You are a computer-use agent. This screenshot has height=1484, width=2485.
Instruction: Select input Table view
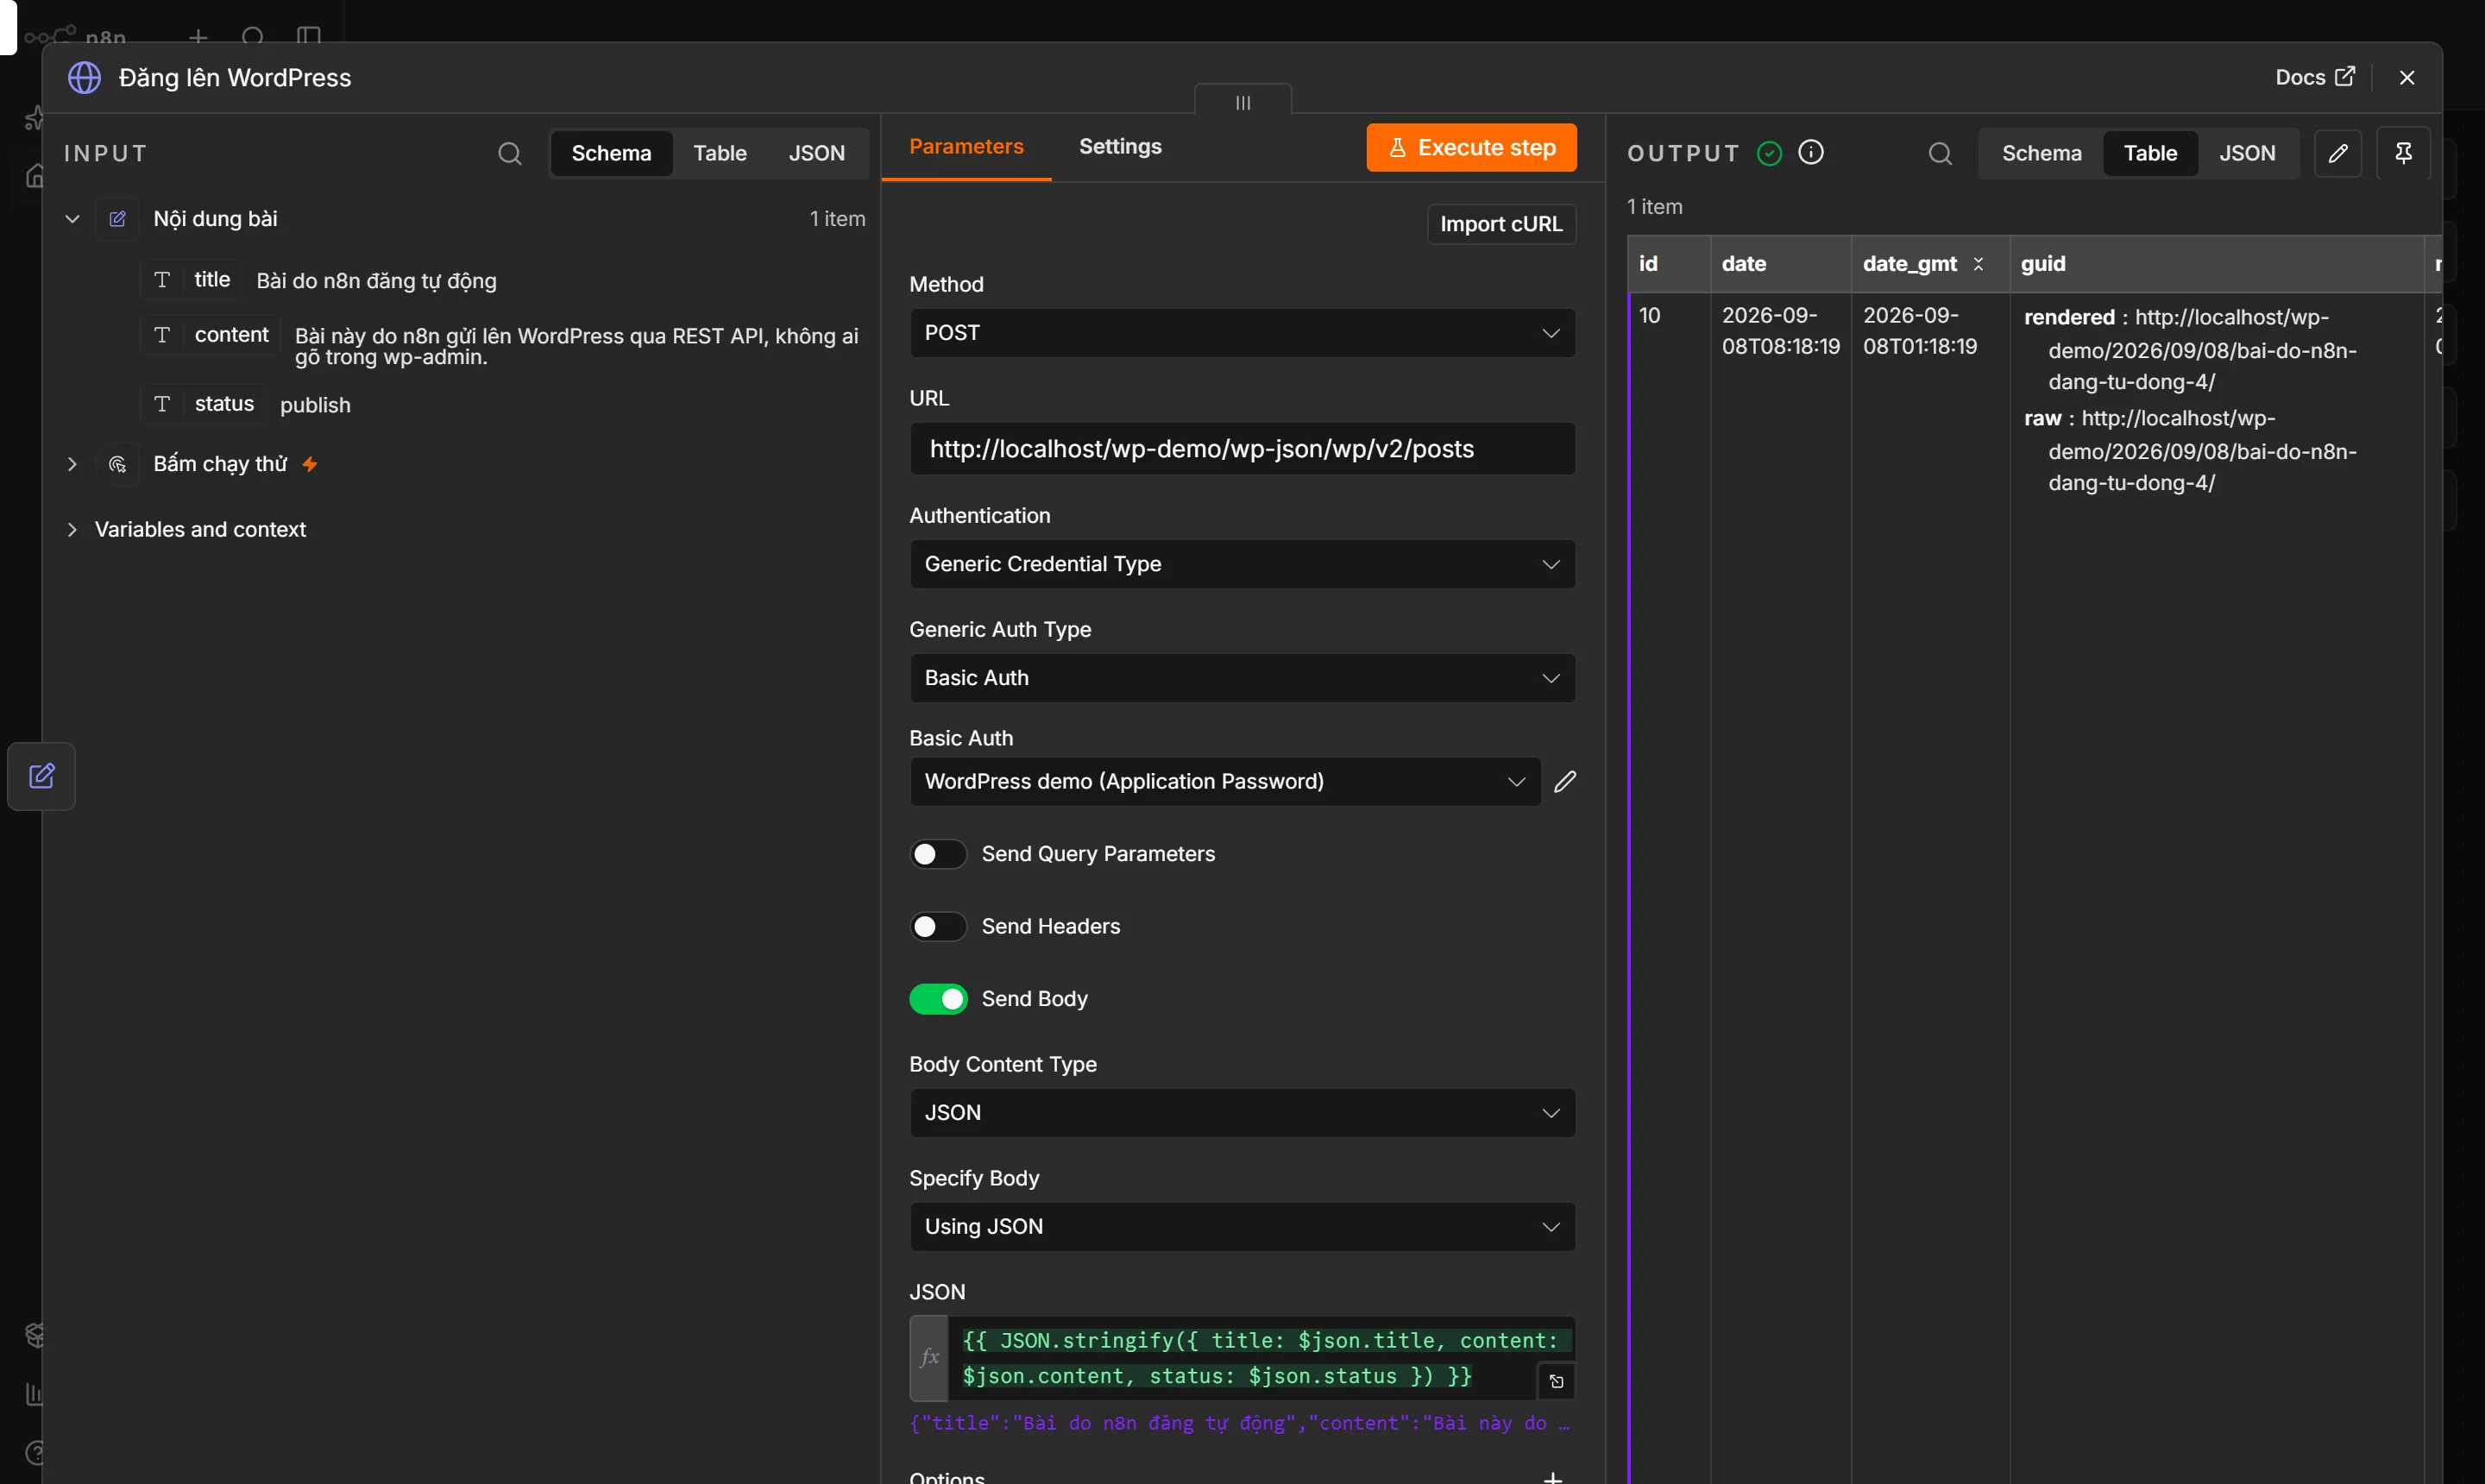(x=720, y=153)
